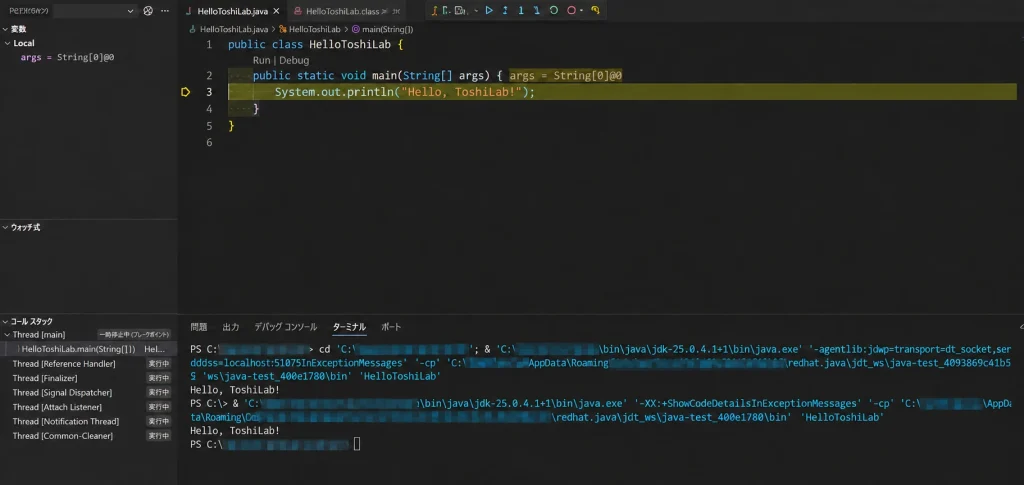Click line number 1 in the gutter
1024x485 pixels.
(x=209, y=44)
